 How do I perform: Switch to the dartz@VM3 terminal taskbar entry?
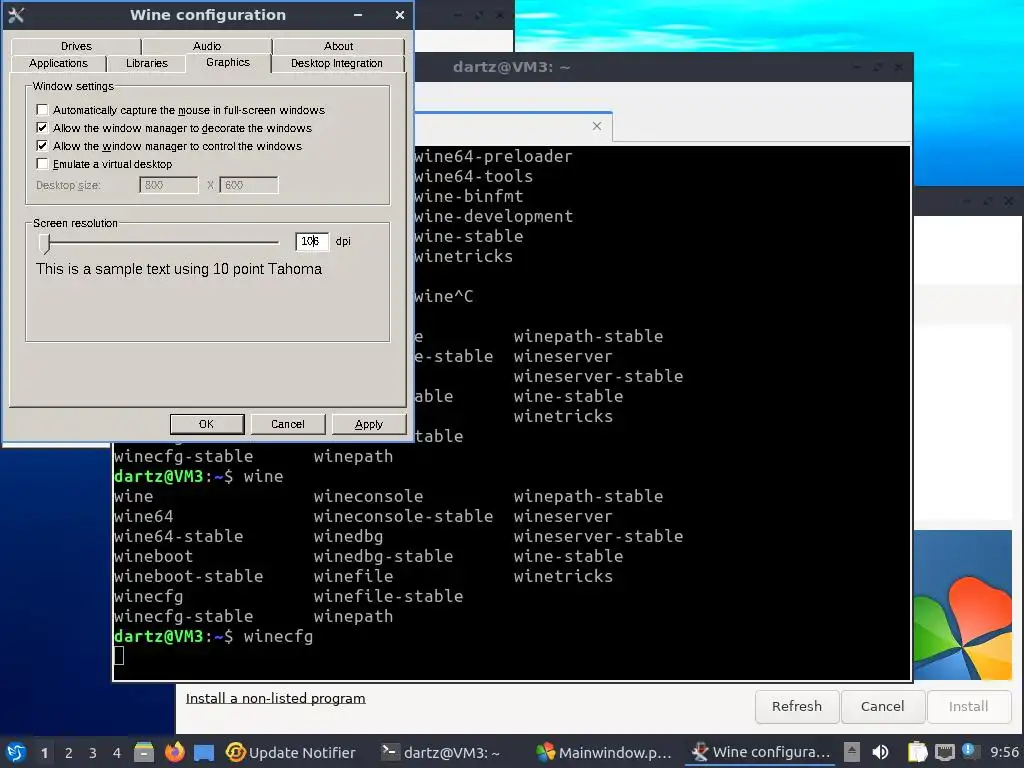pos(441,752)
